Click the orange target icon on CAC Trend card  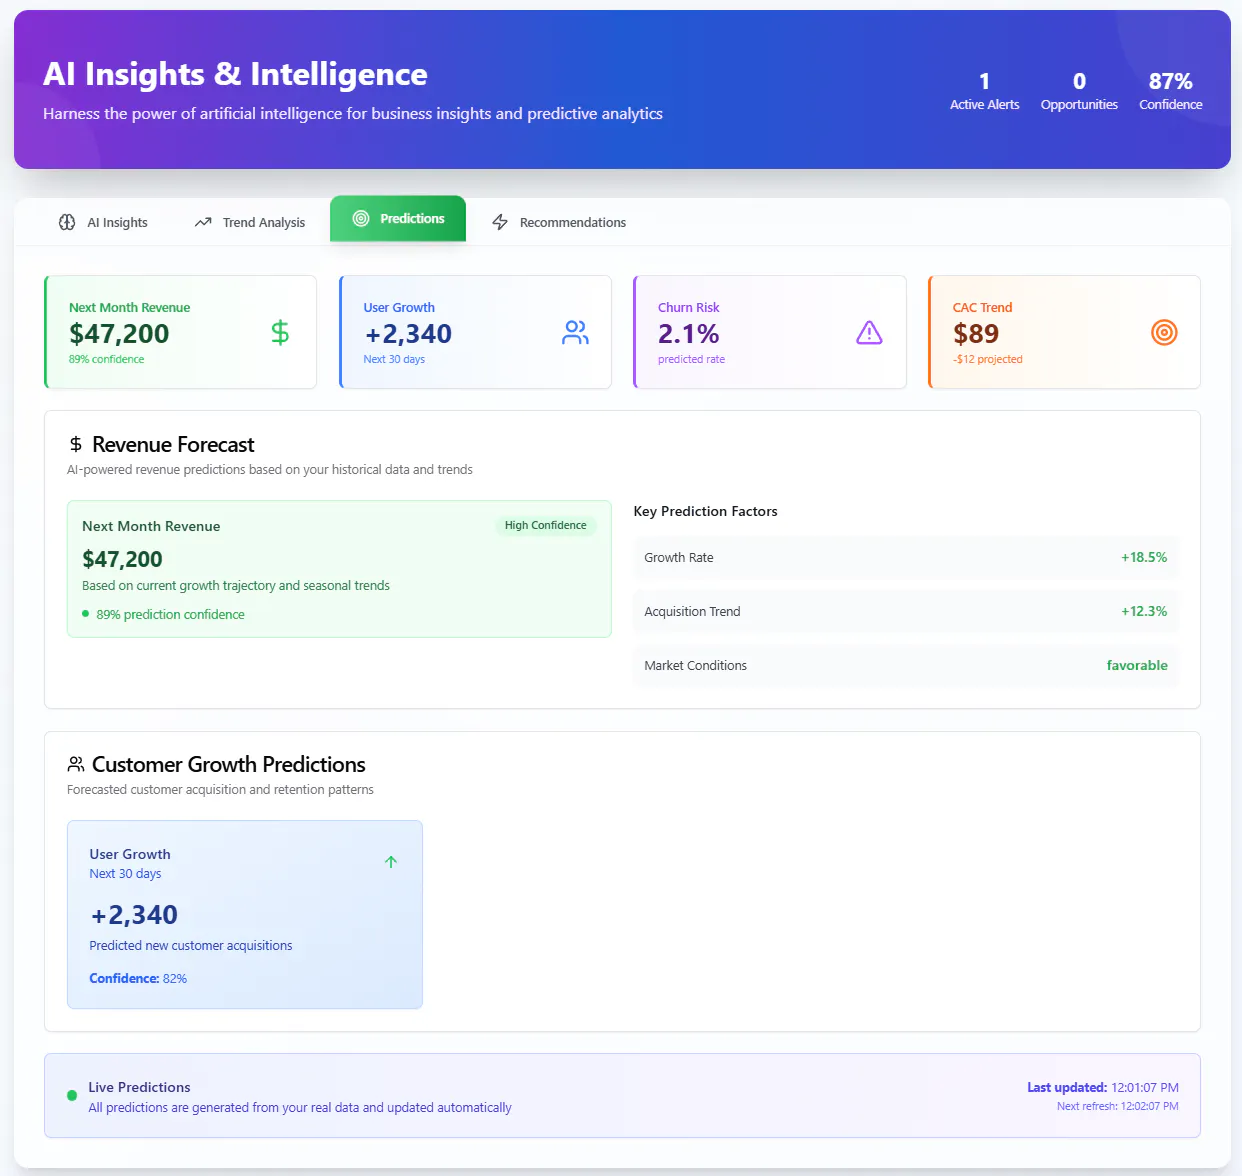click(1164, 332)
